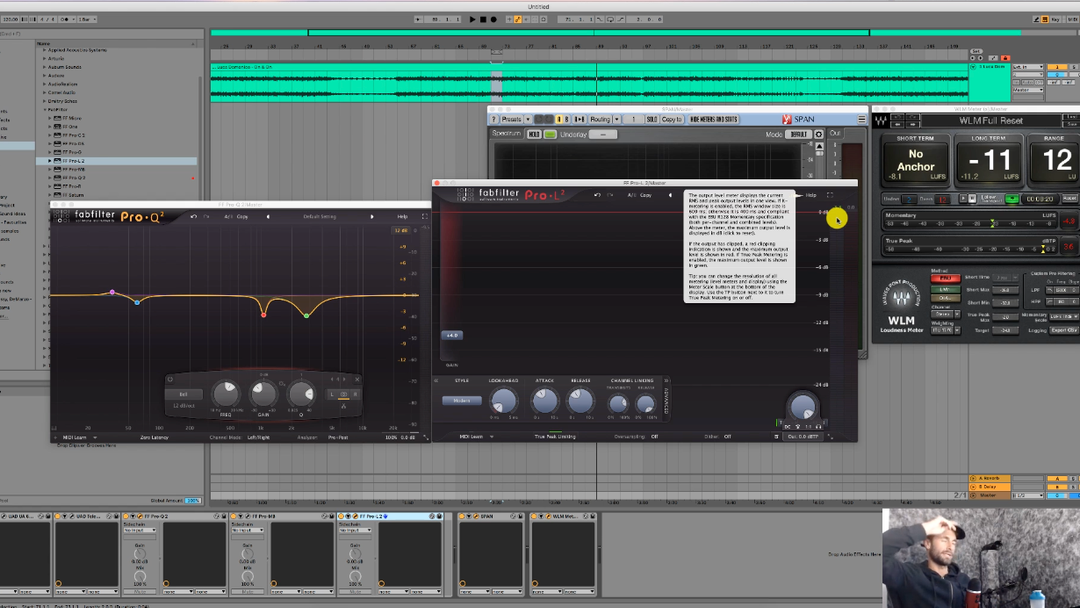
Task: Click the green EQ band node
Action: click(x=306, y=315)
